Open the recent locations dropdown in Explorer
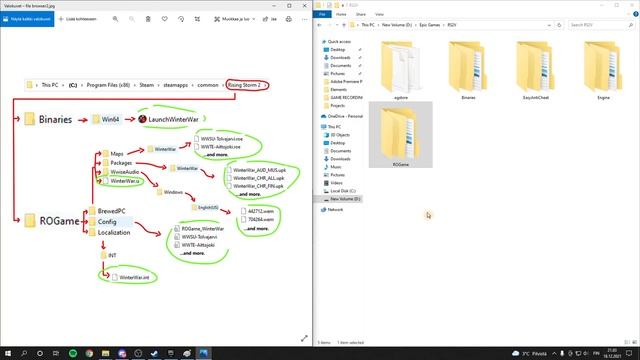The width and height of the screenshot is (640, 360). pos(337,25)
